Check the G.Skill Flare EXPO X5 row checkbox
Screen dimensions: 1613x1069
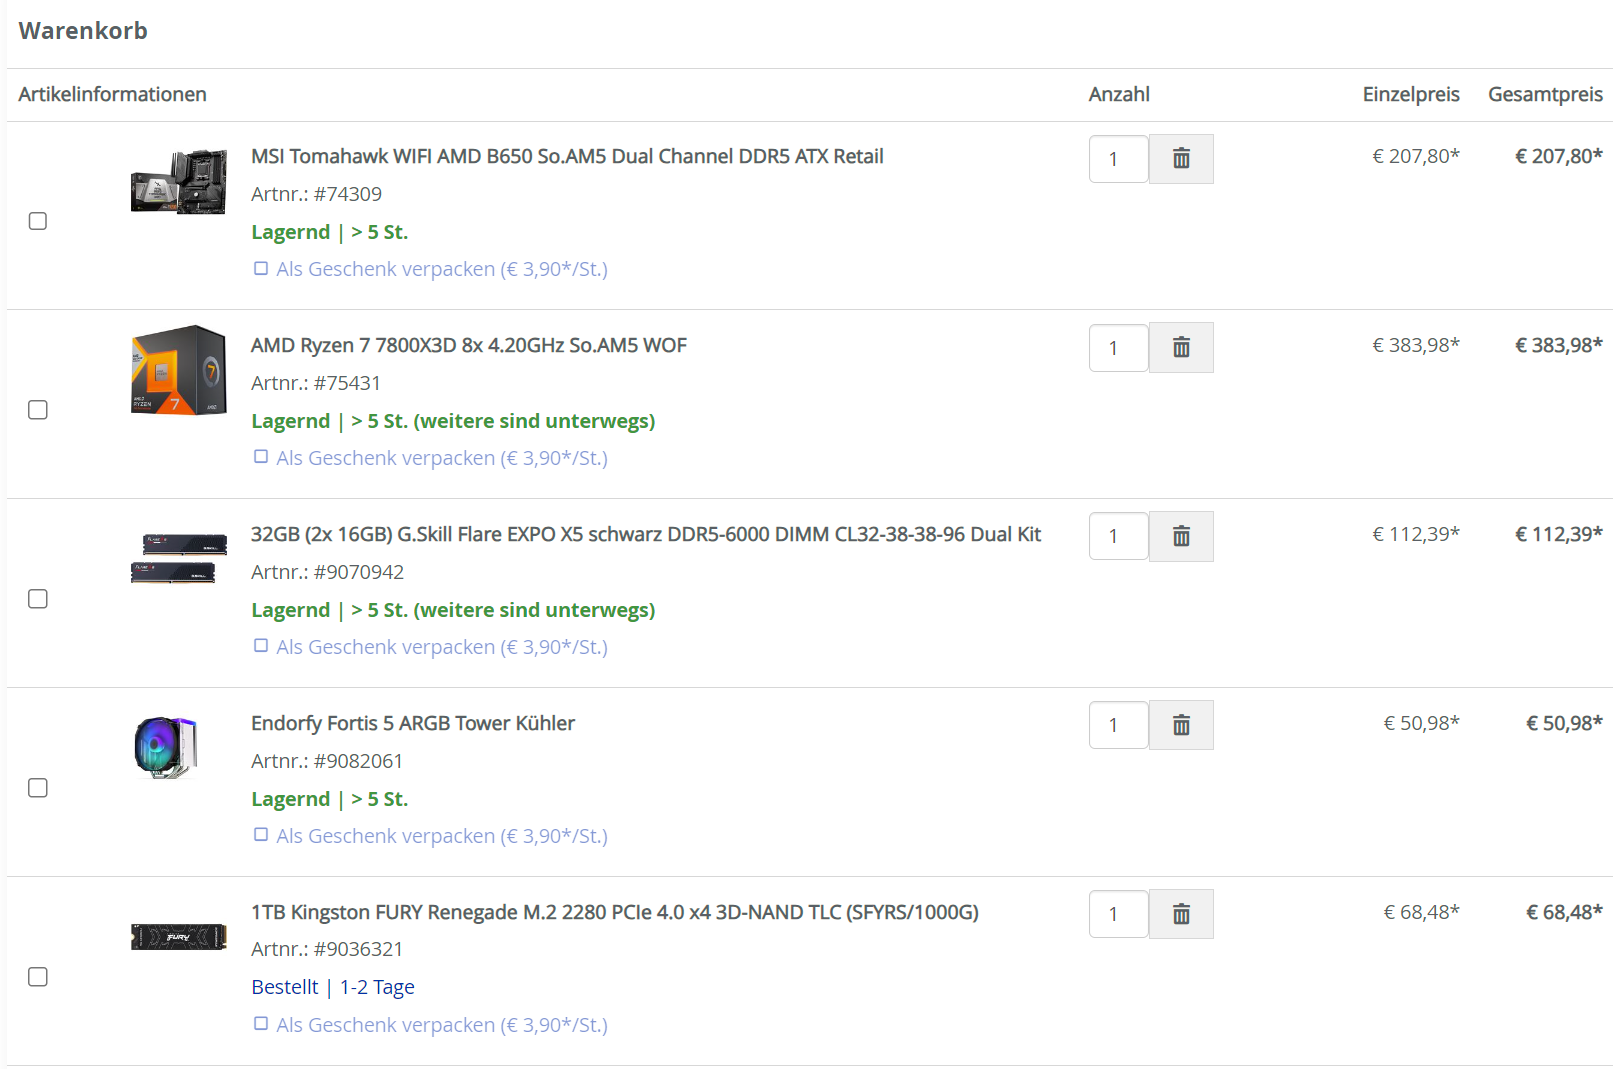point(38,599)
